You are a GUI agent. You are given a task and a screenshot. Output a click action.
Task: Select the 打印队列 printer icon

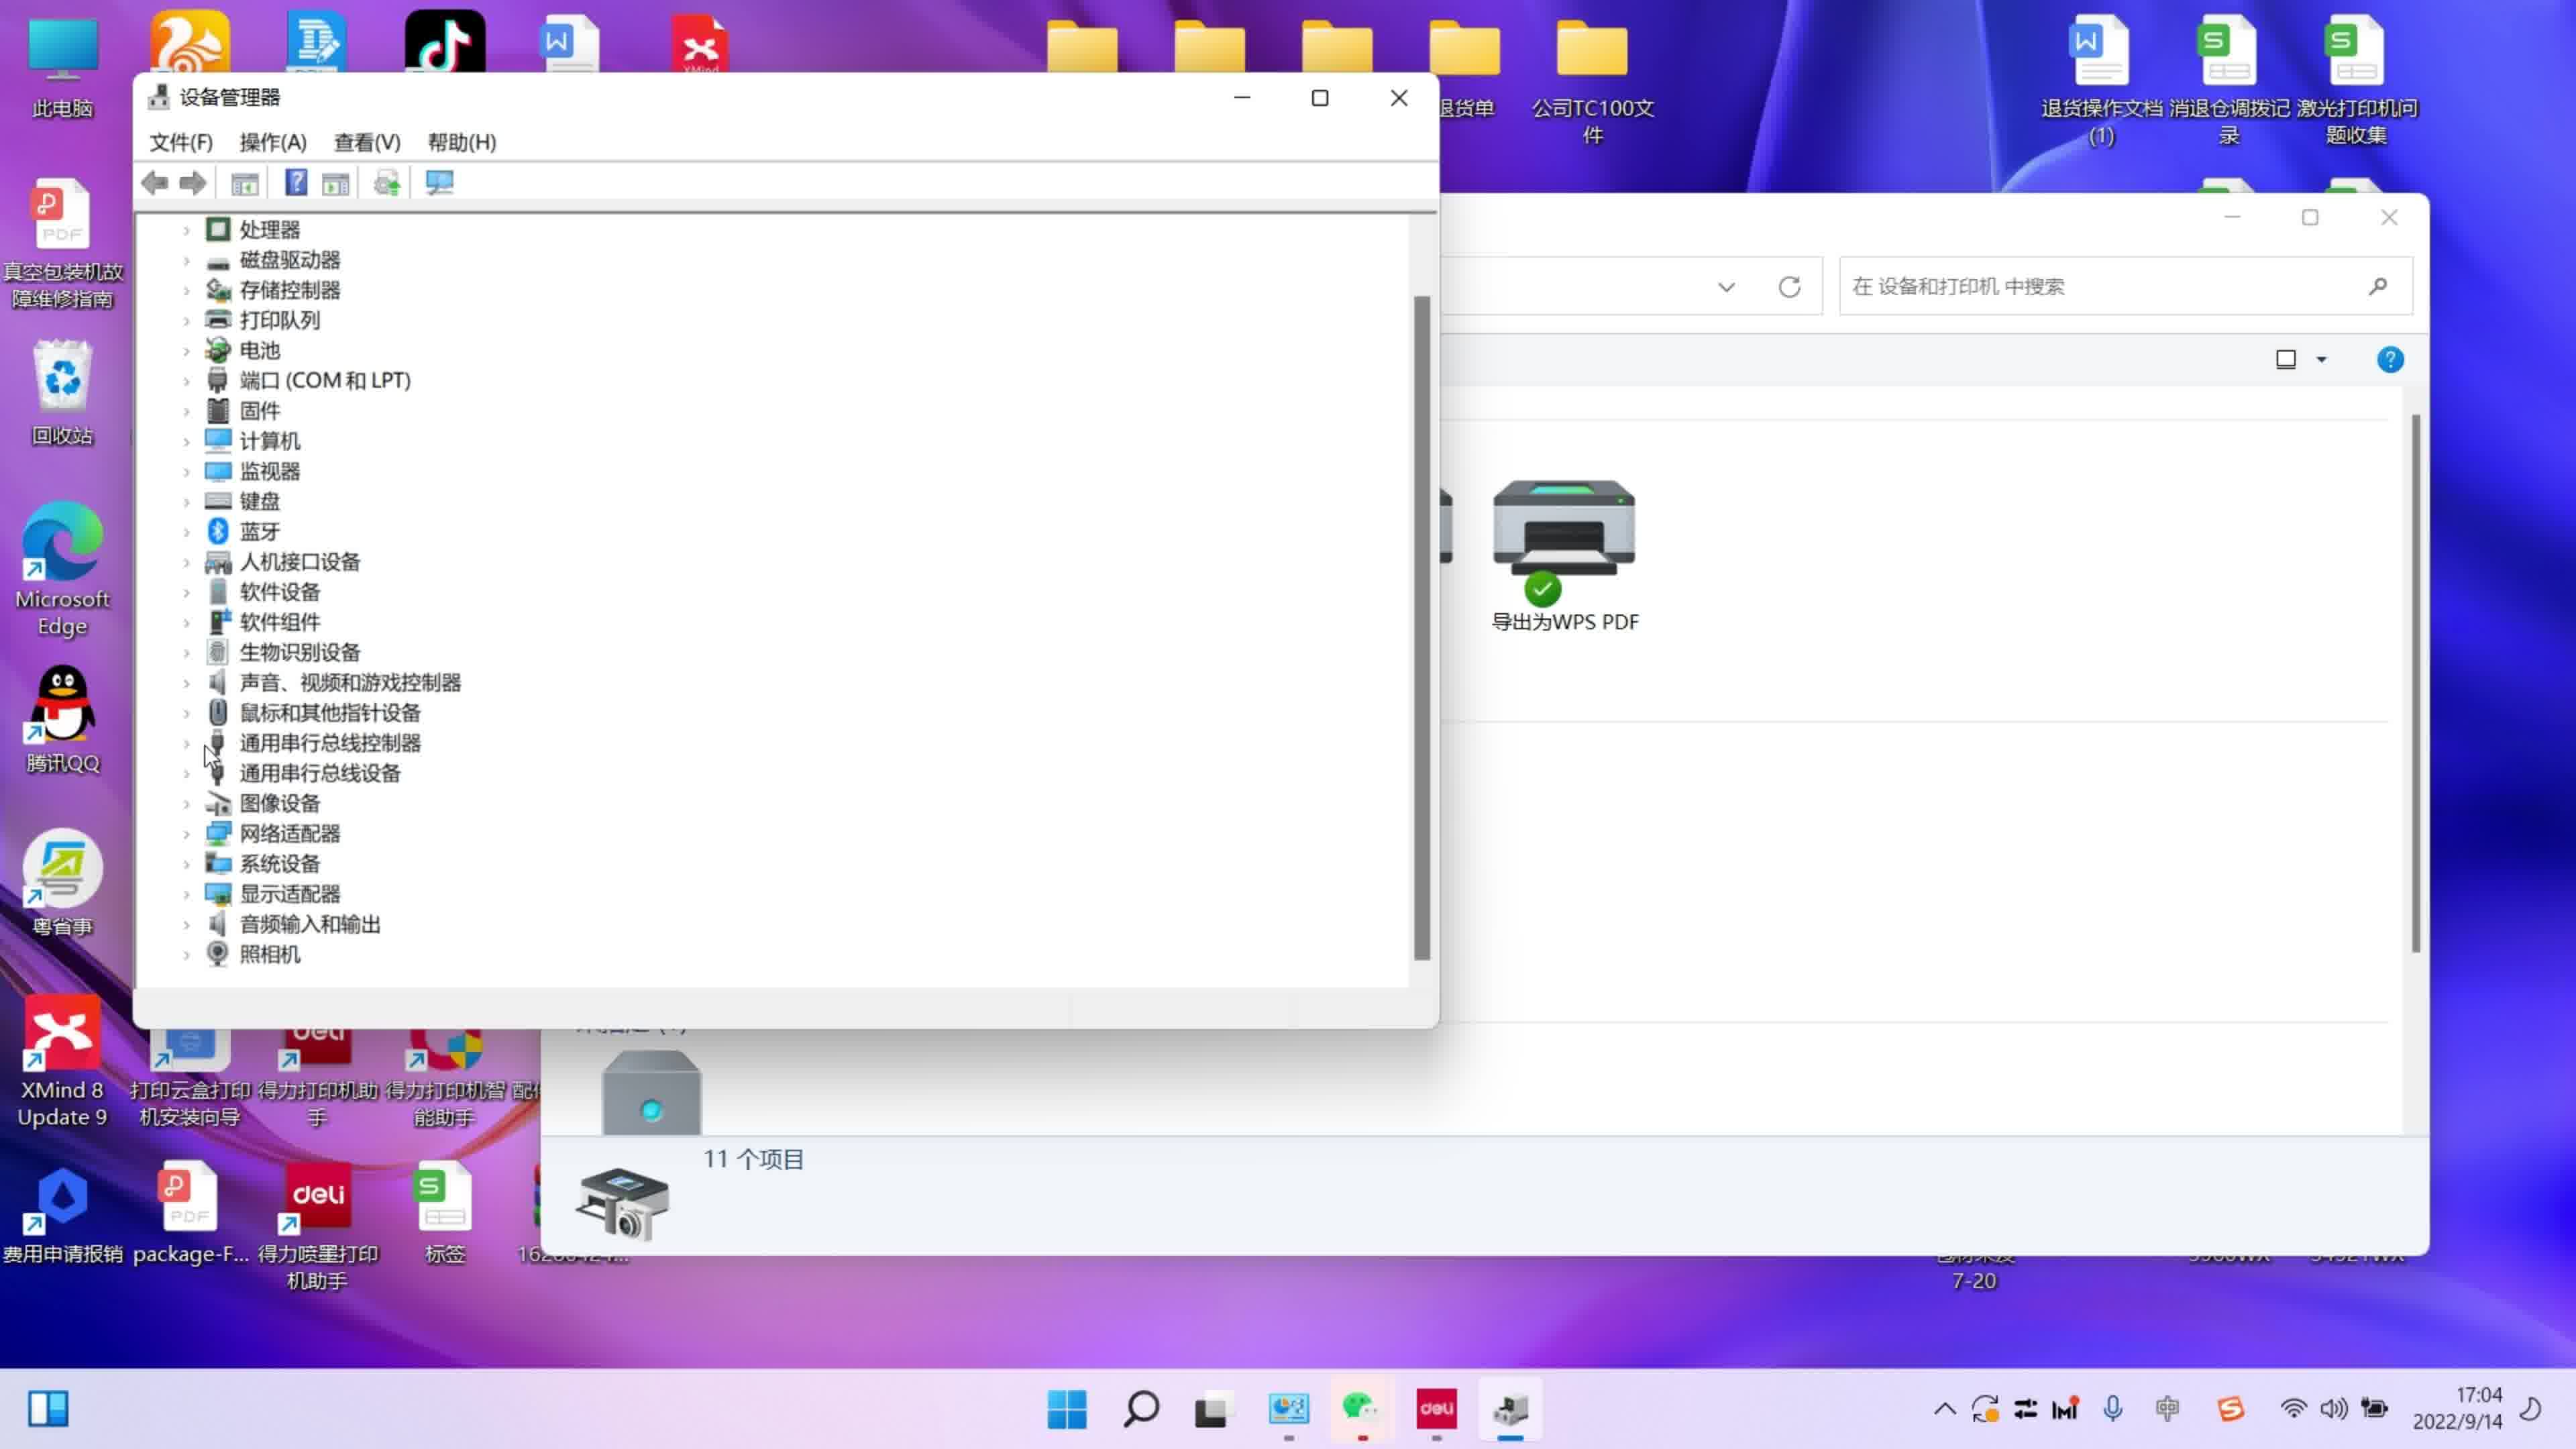218,320
